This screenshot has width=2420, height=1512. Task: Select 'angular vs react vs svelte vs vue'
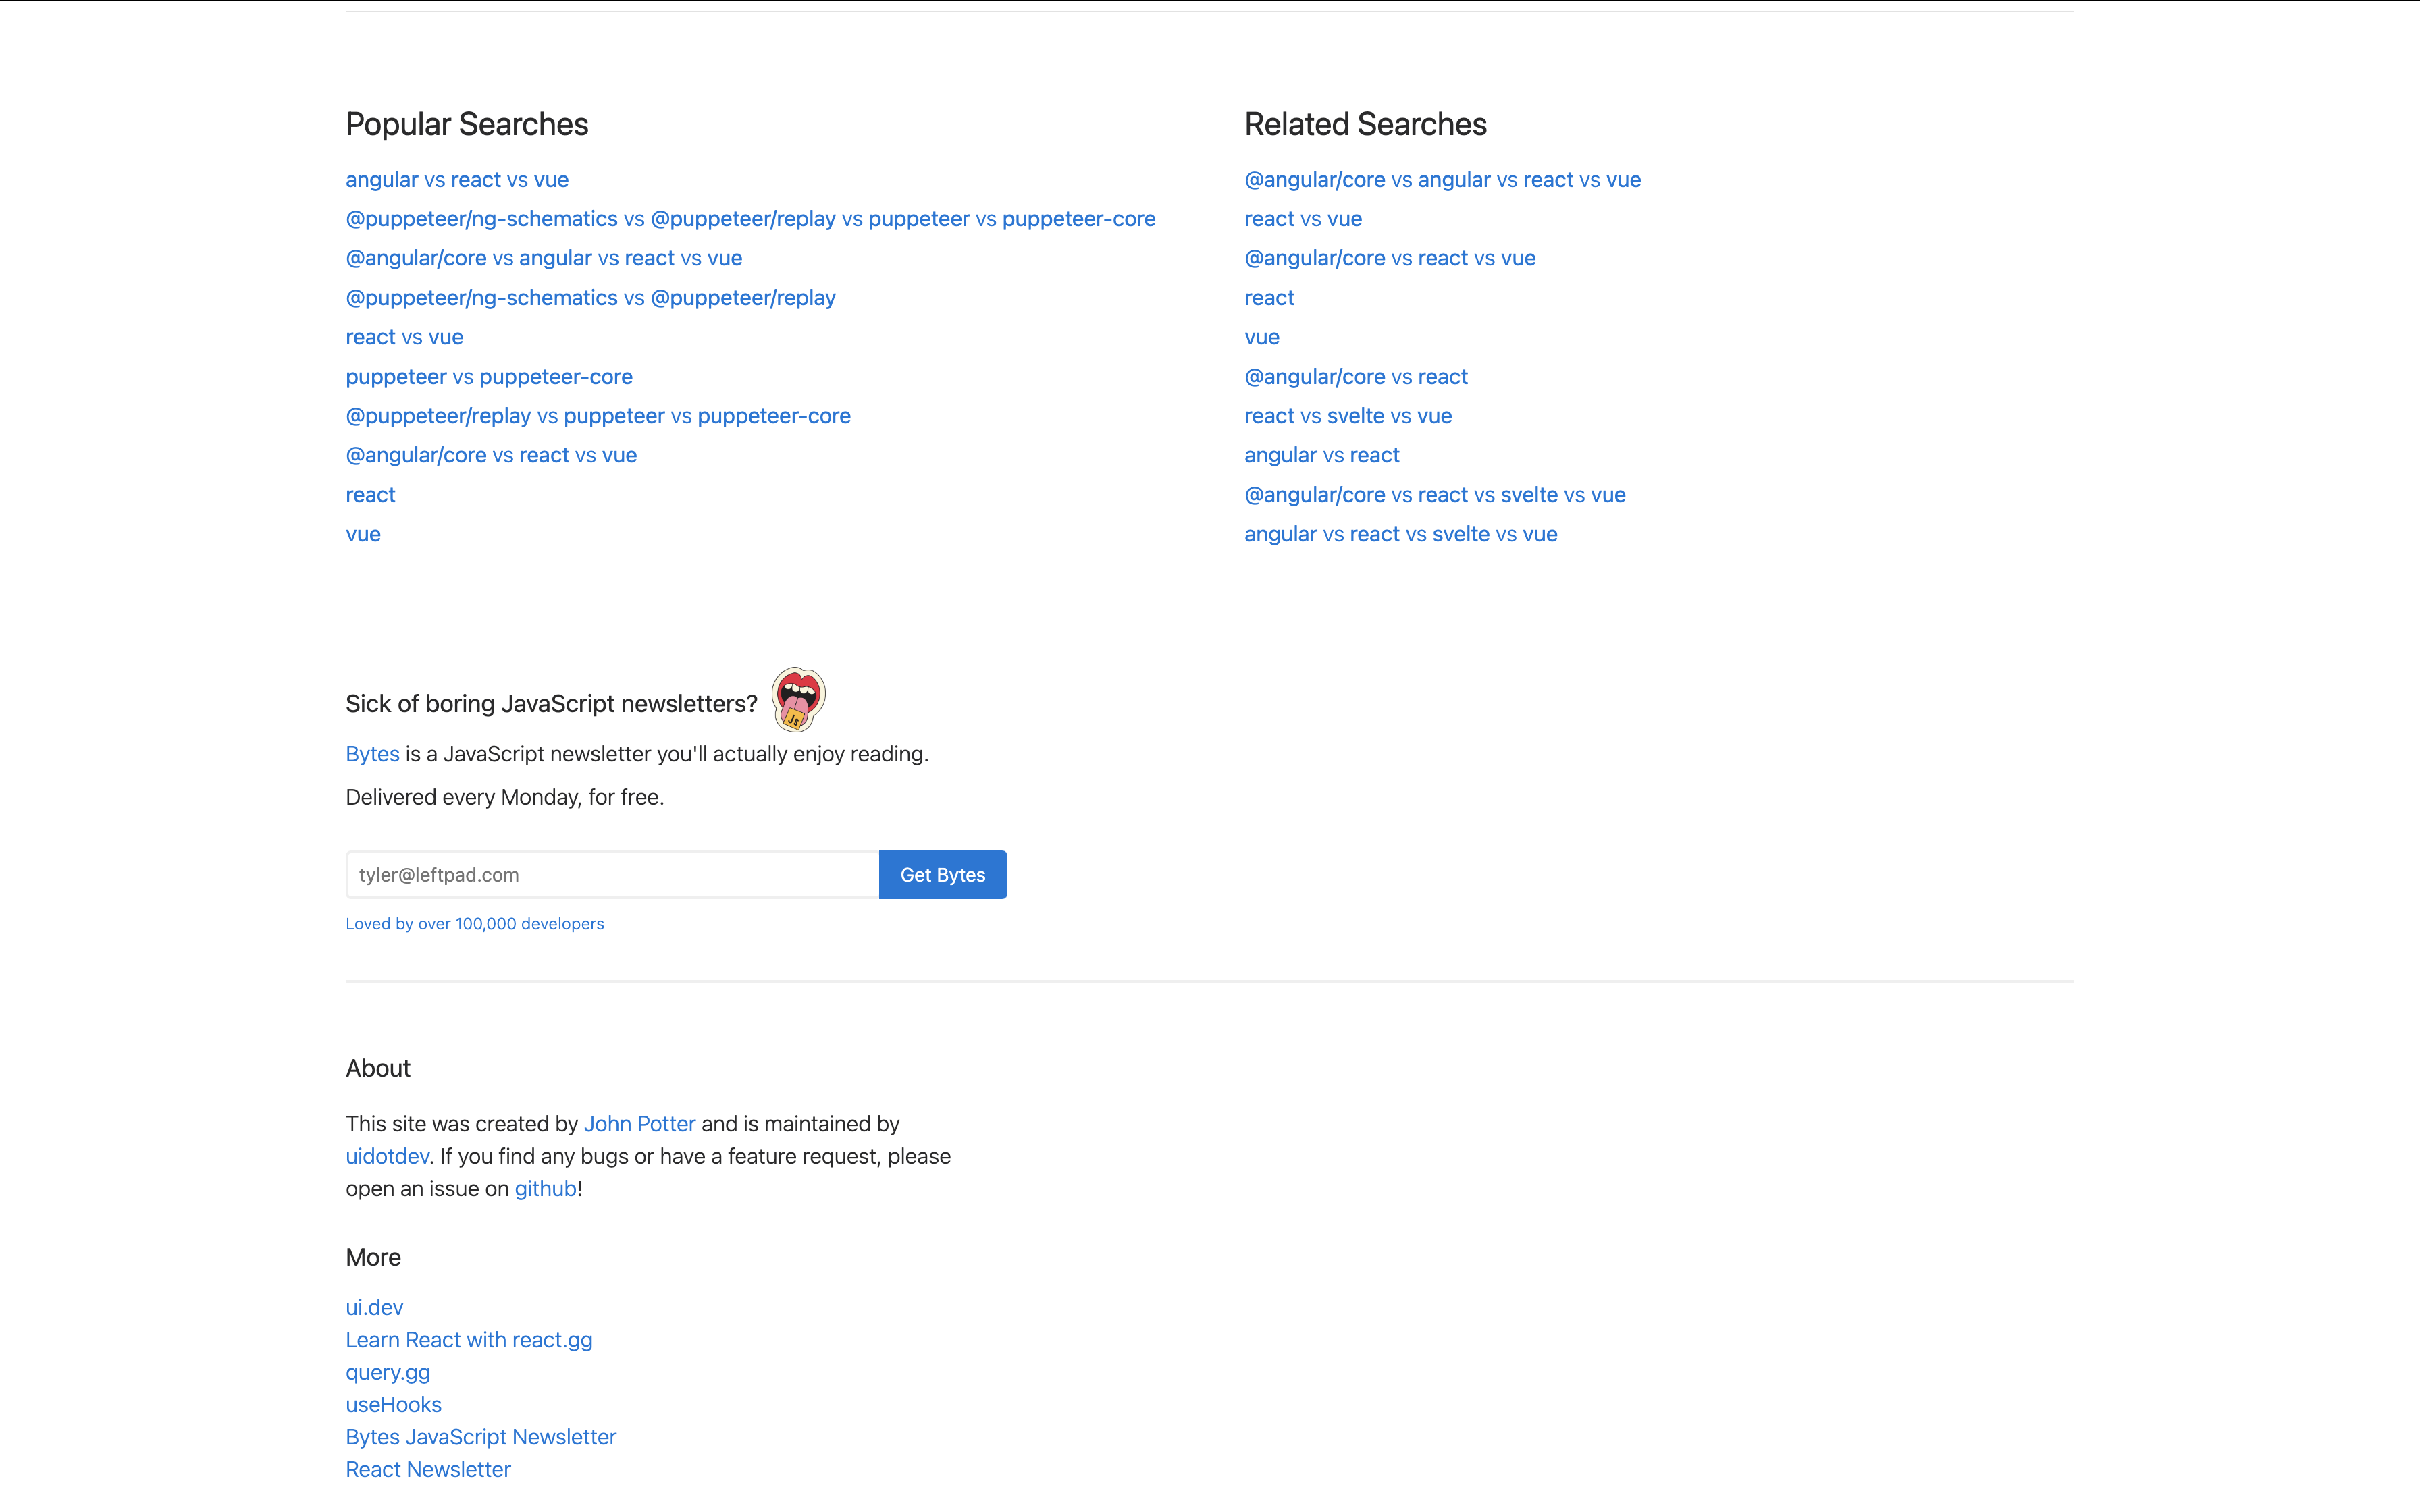click(x=1400, y=534)
